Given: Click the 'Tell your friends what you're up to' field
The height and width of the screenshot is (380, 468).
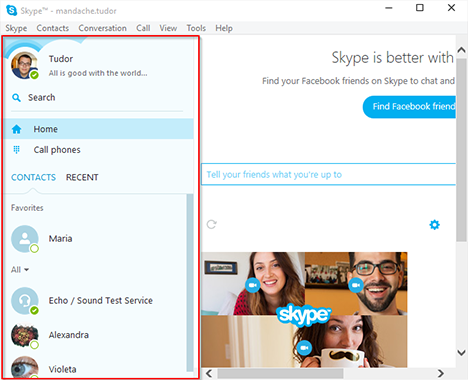Looking at the screenshot, I should (329, 174).
